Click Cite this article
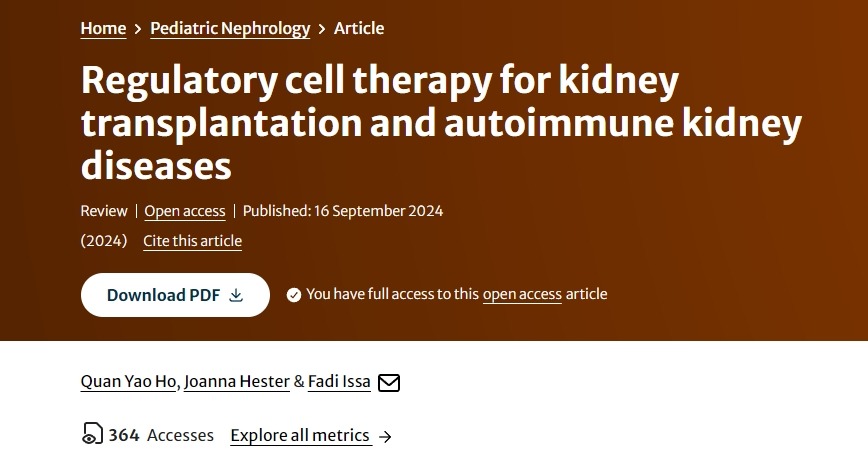Viewport: 868px width, 458px height. tap(192, 241)
